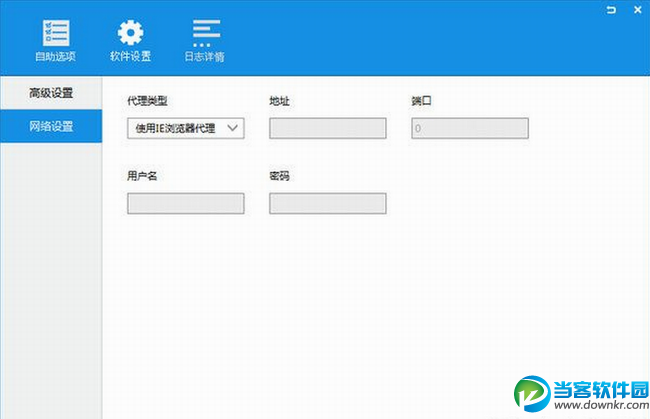Click the 端口 input field
This screenshot has height=419, width=650.
click(x=470, y=128)
